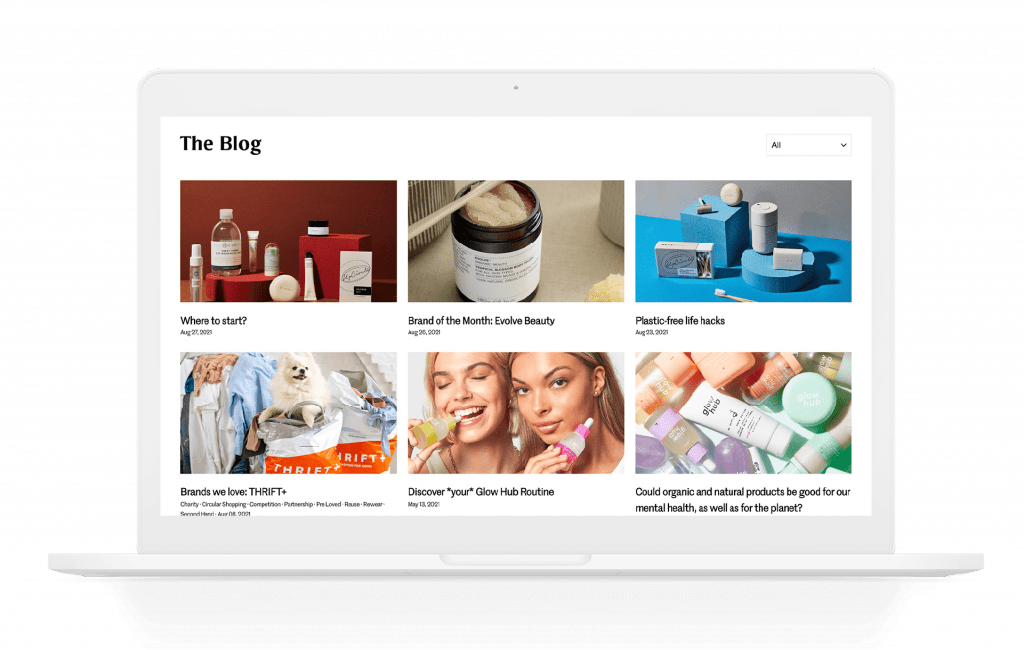Click The Blog page heading
This screenshot has width=1024, height=650.
click(221, 144)
